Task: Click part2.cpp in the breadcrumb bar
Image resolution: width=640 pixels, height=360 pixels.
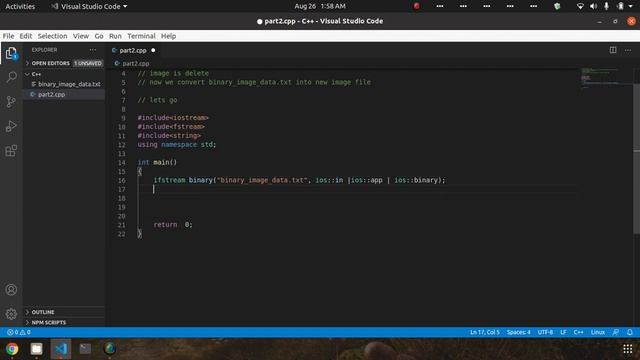Action: coord(136,64)
